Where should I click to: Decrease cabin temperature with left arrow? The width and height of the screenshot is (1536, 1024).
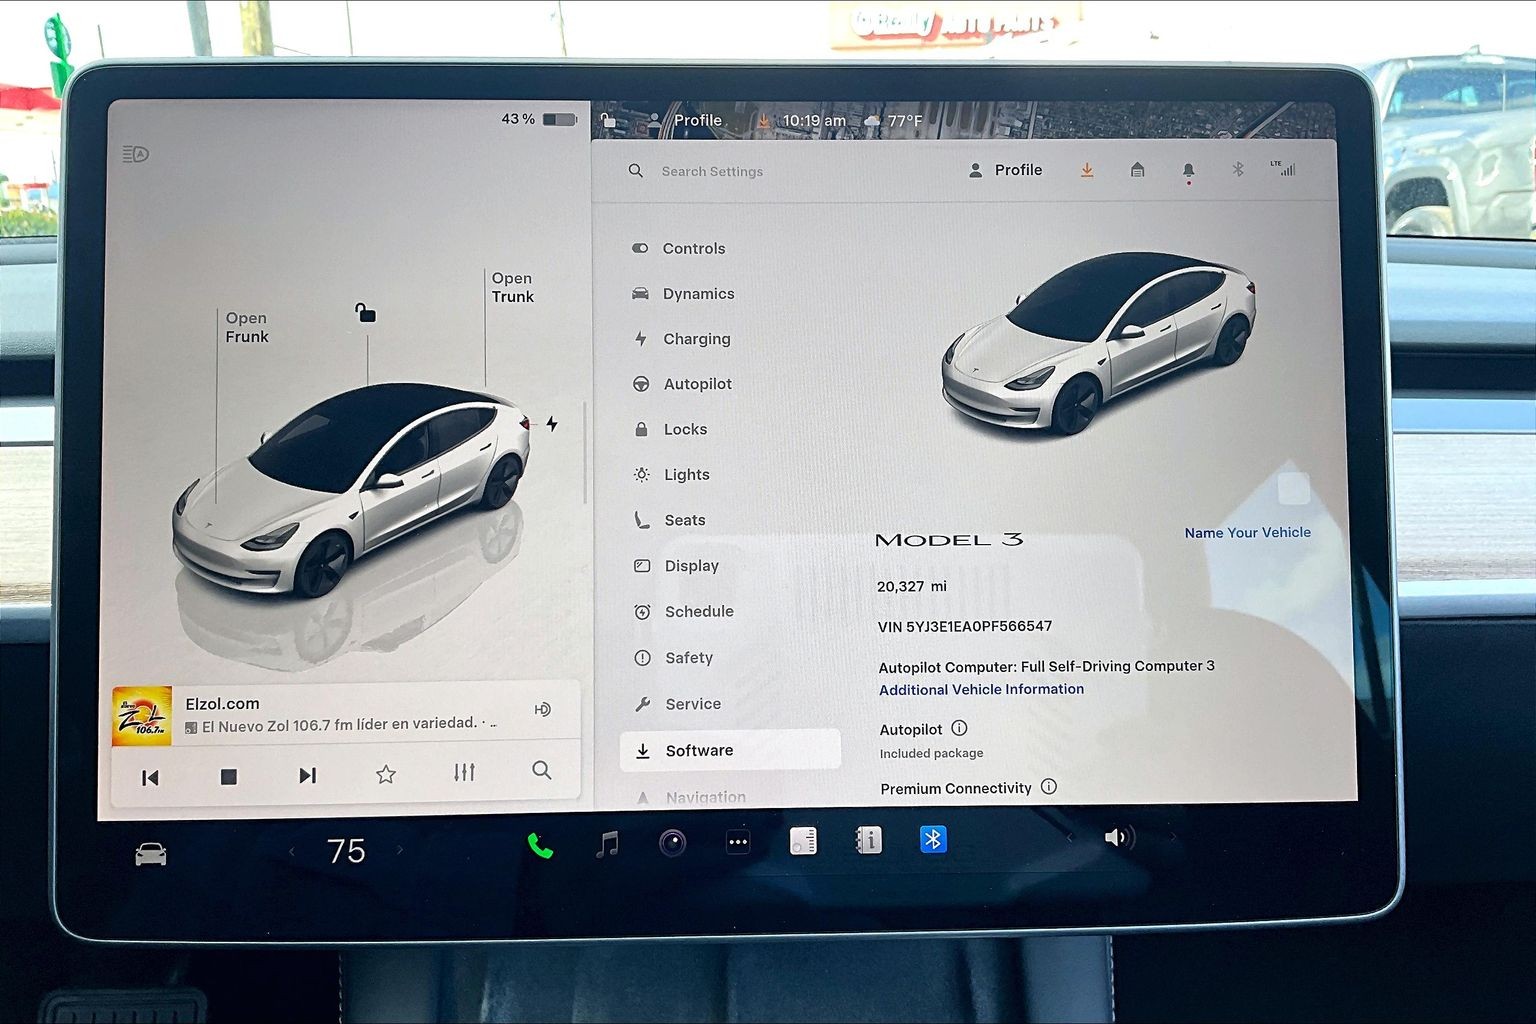point(292,852)
